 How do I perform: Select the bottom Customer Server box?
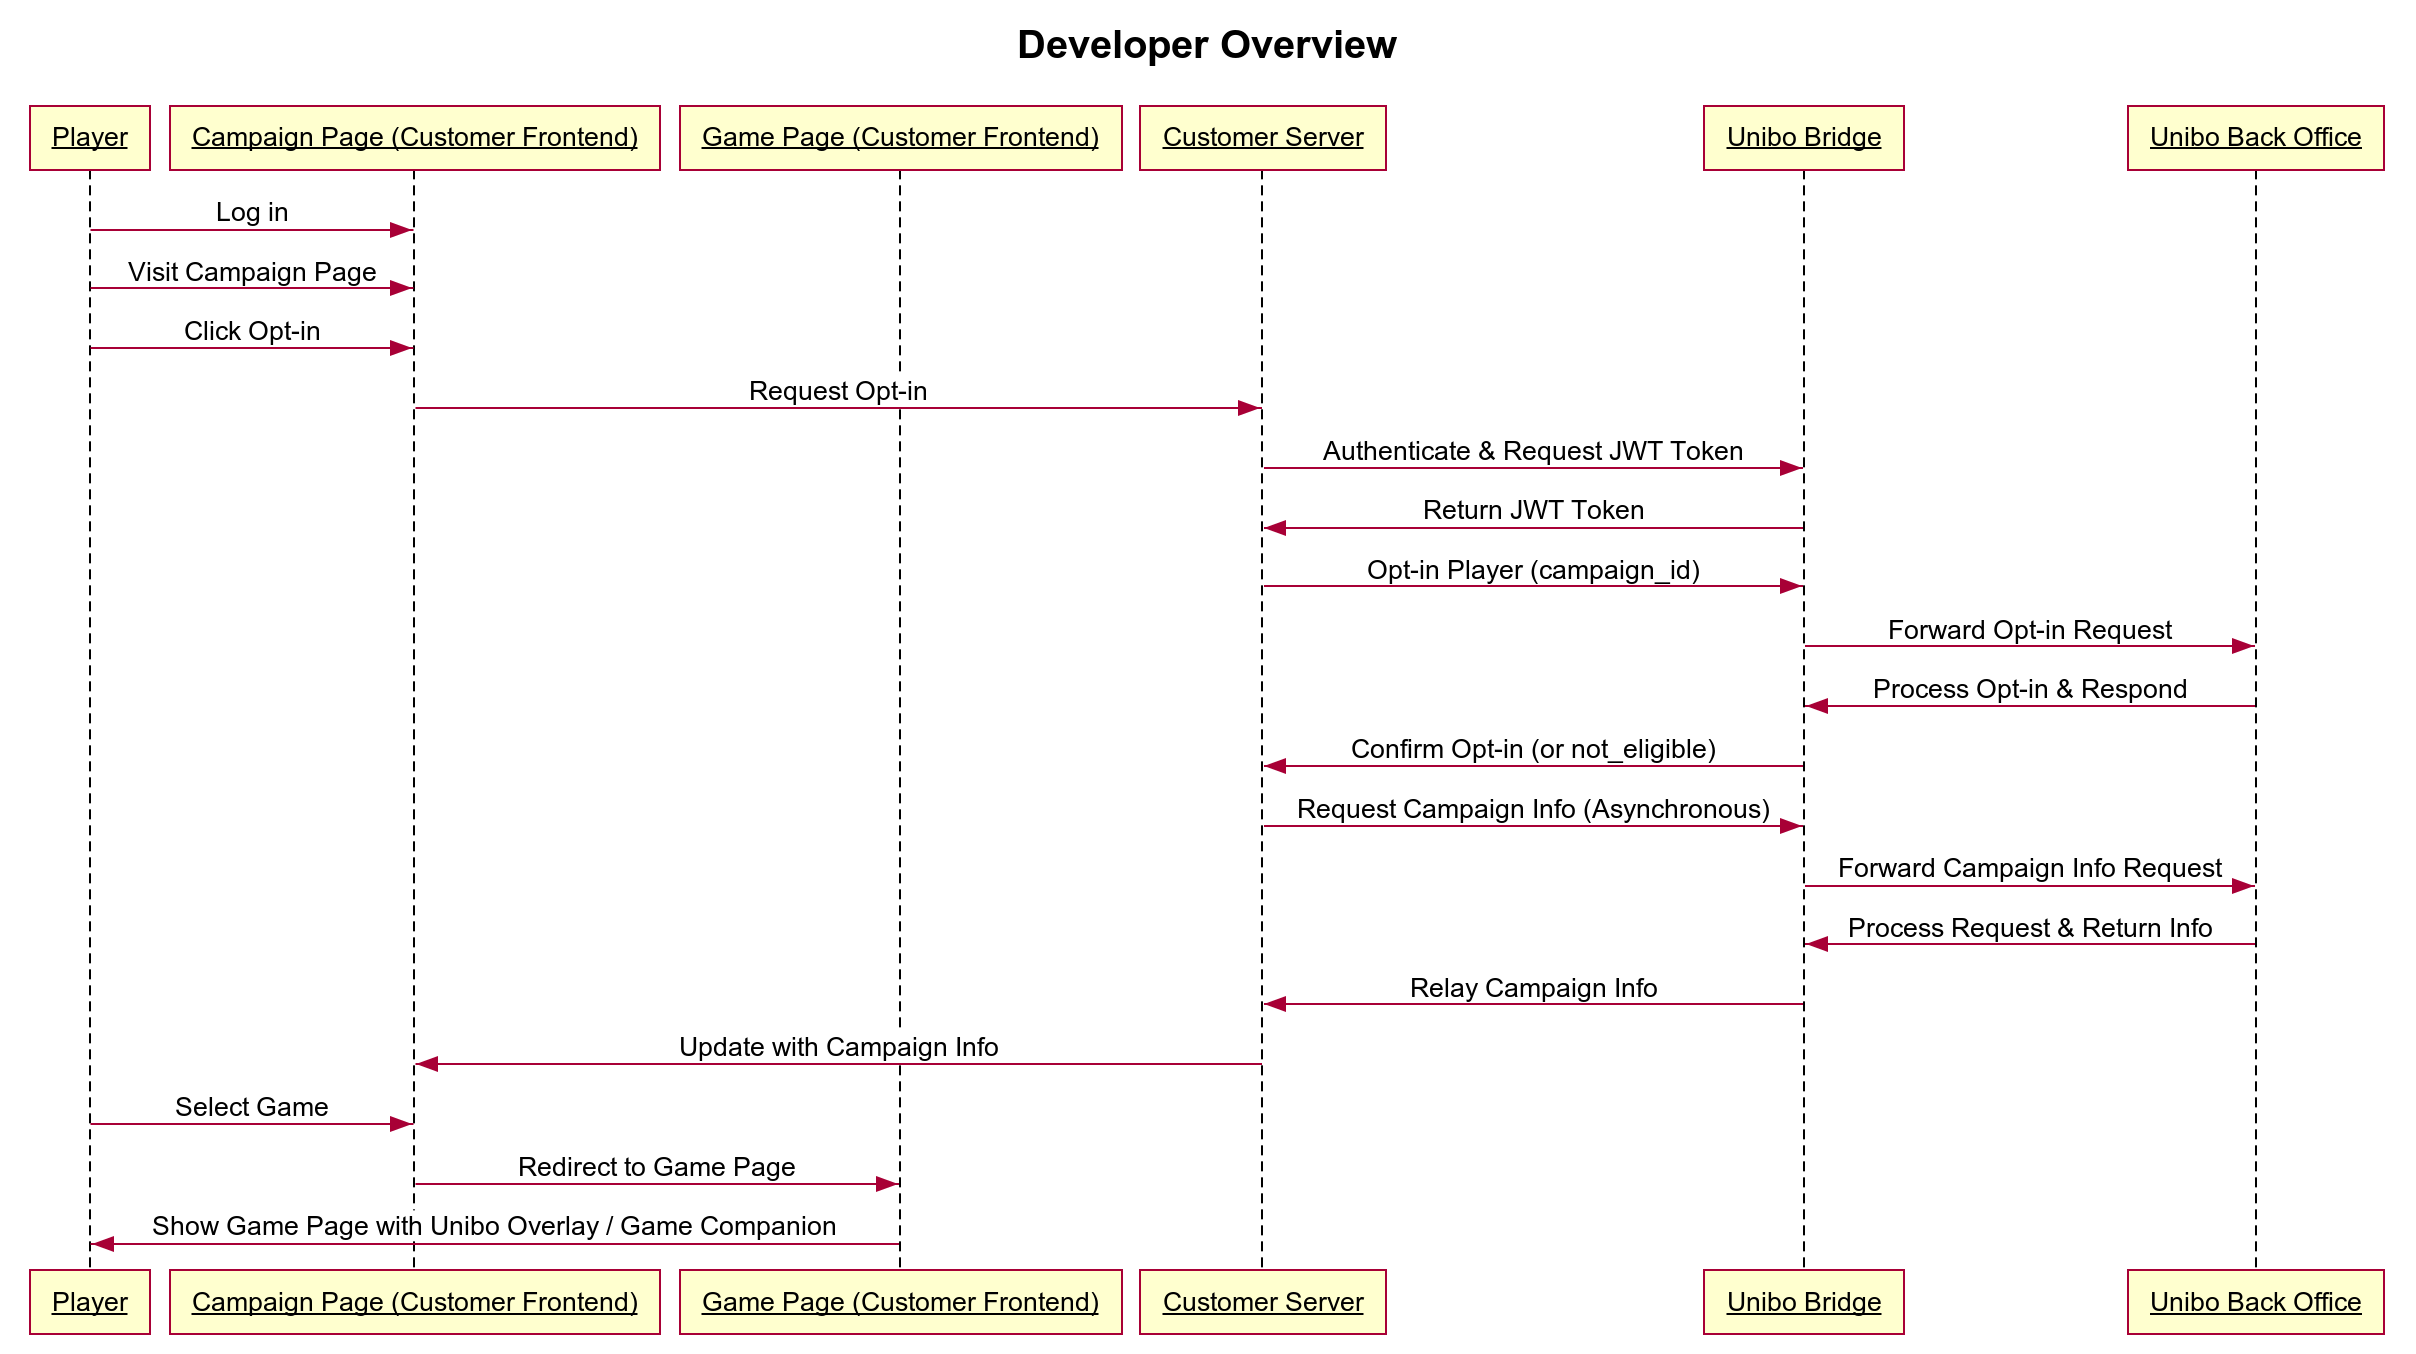tap(1262, 1302)
